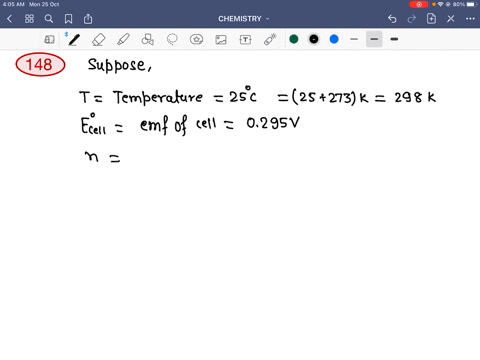
Task: Open search with the magnifier icon
Action: [x=49, y=19]
